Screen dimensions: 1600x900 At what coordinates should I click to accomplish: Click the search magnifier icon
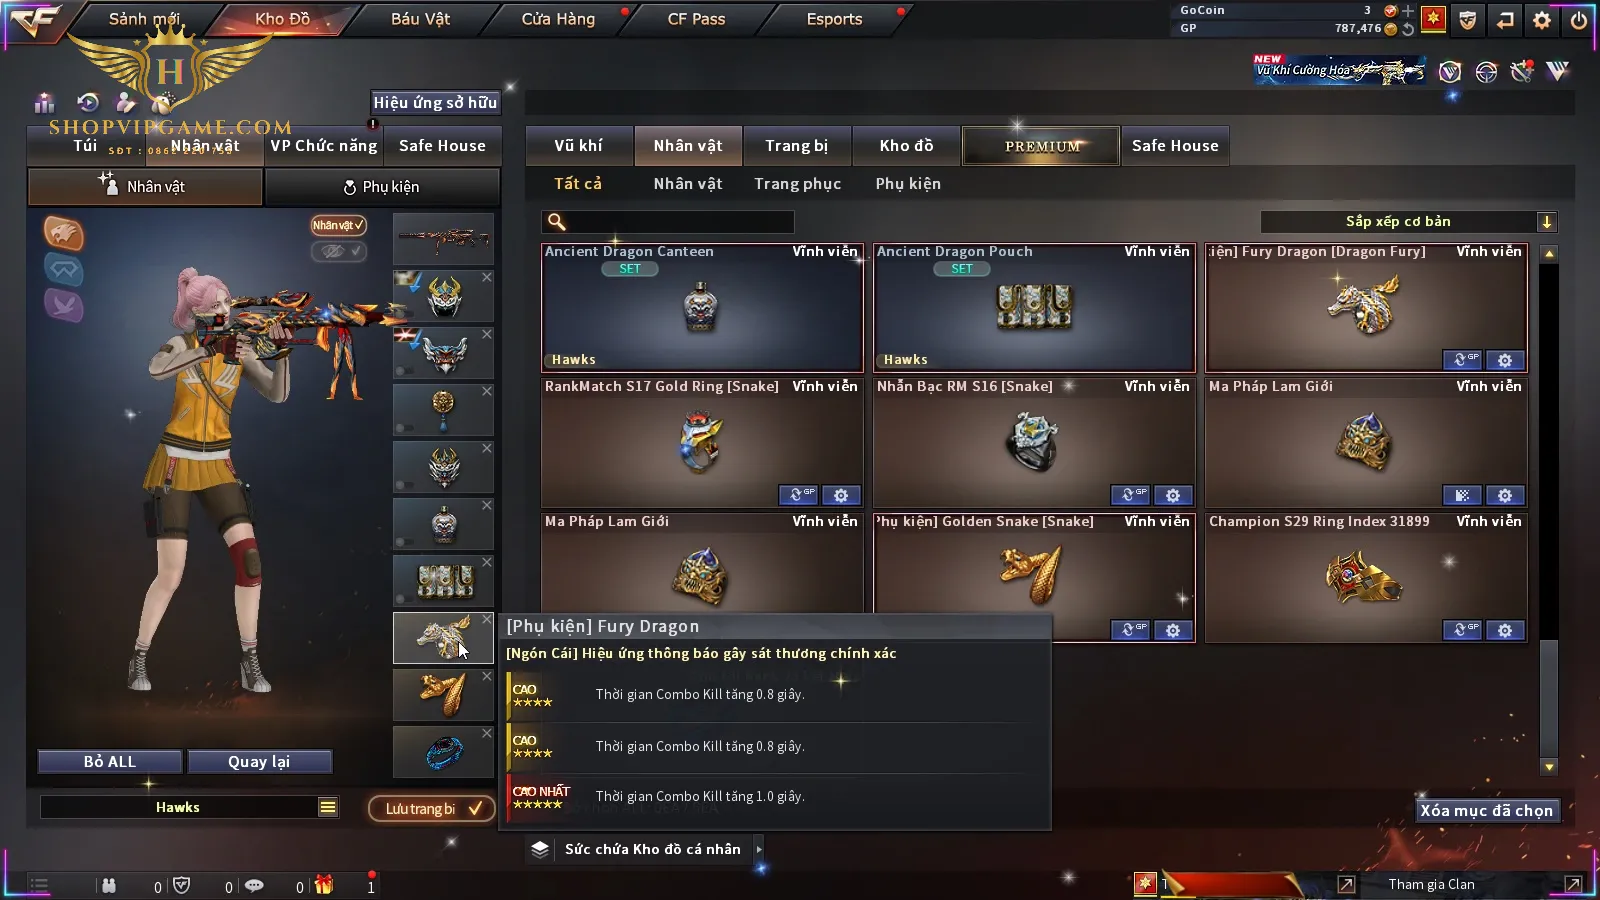click(557, 222)
